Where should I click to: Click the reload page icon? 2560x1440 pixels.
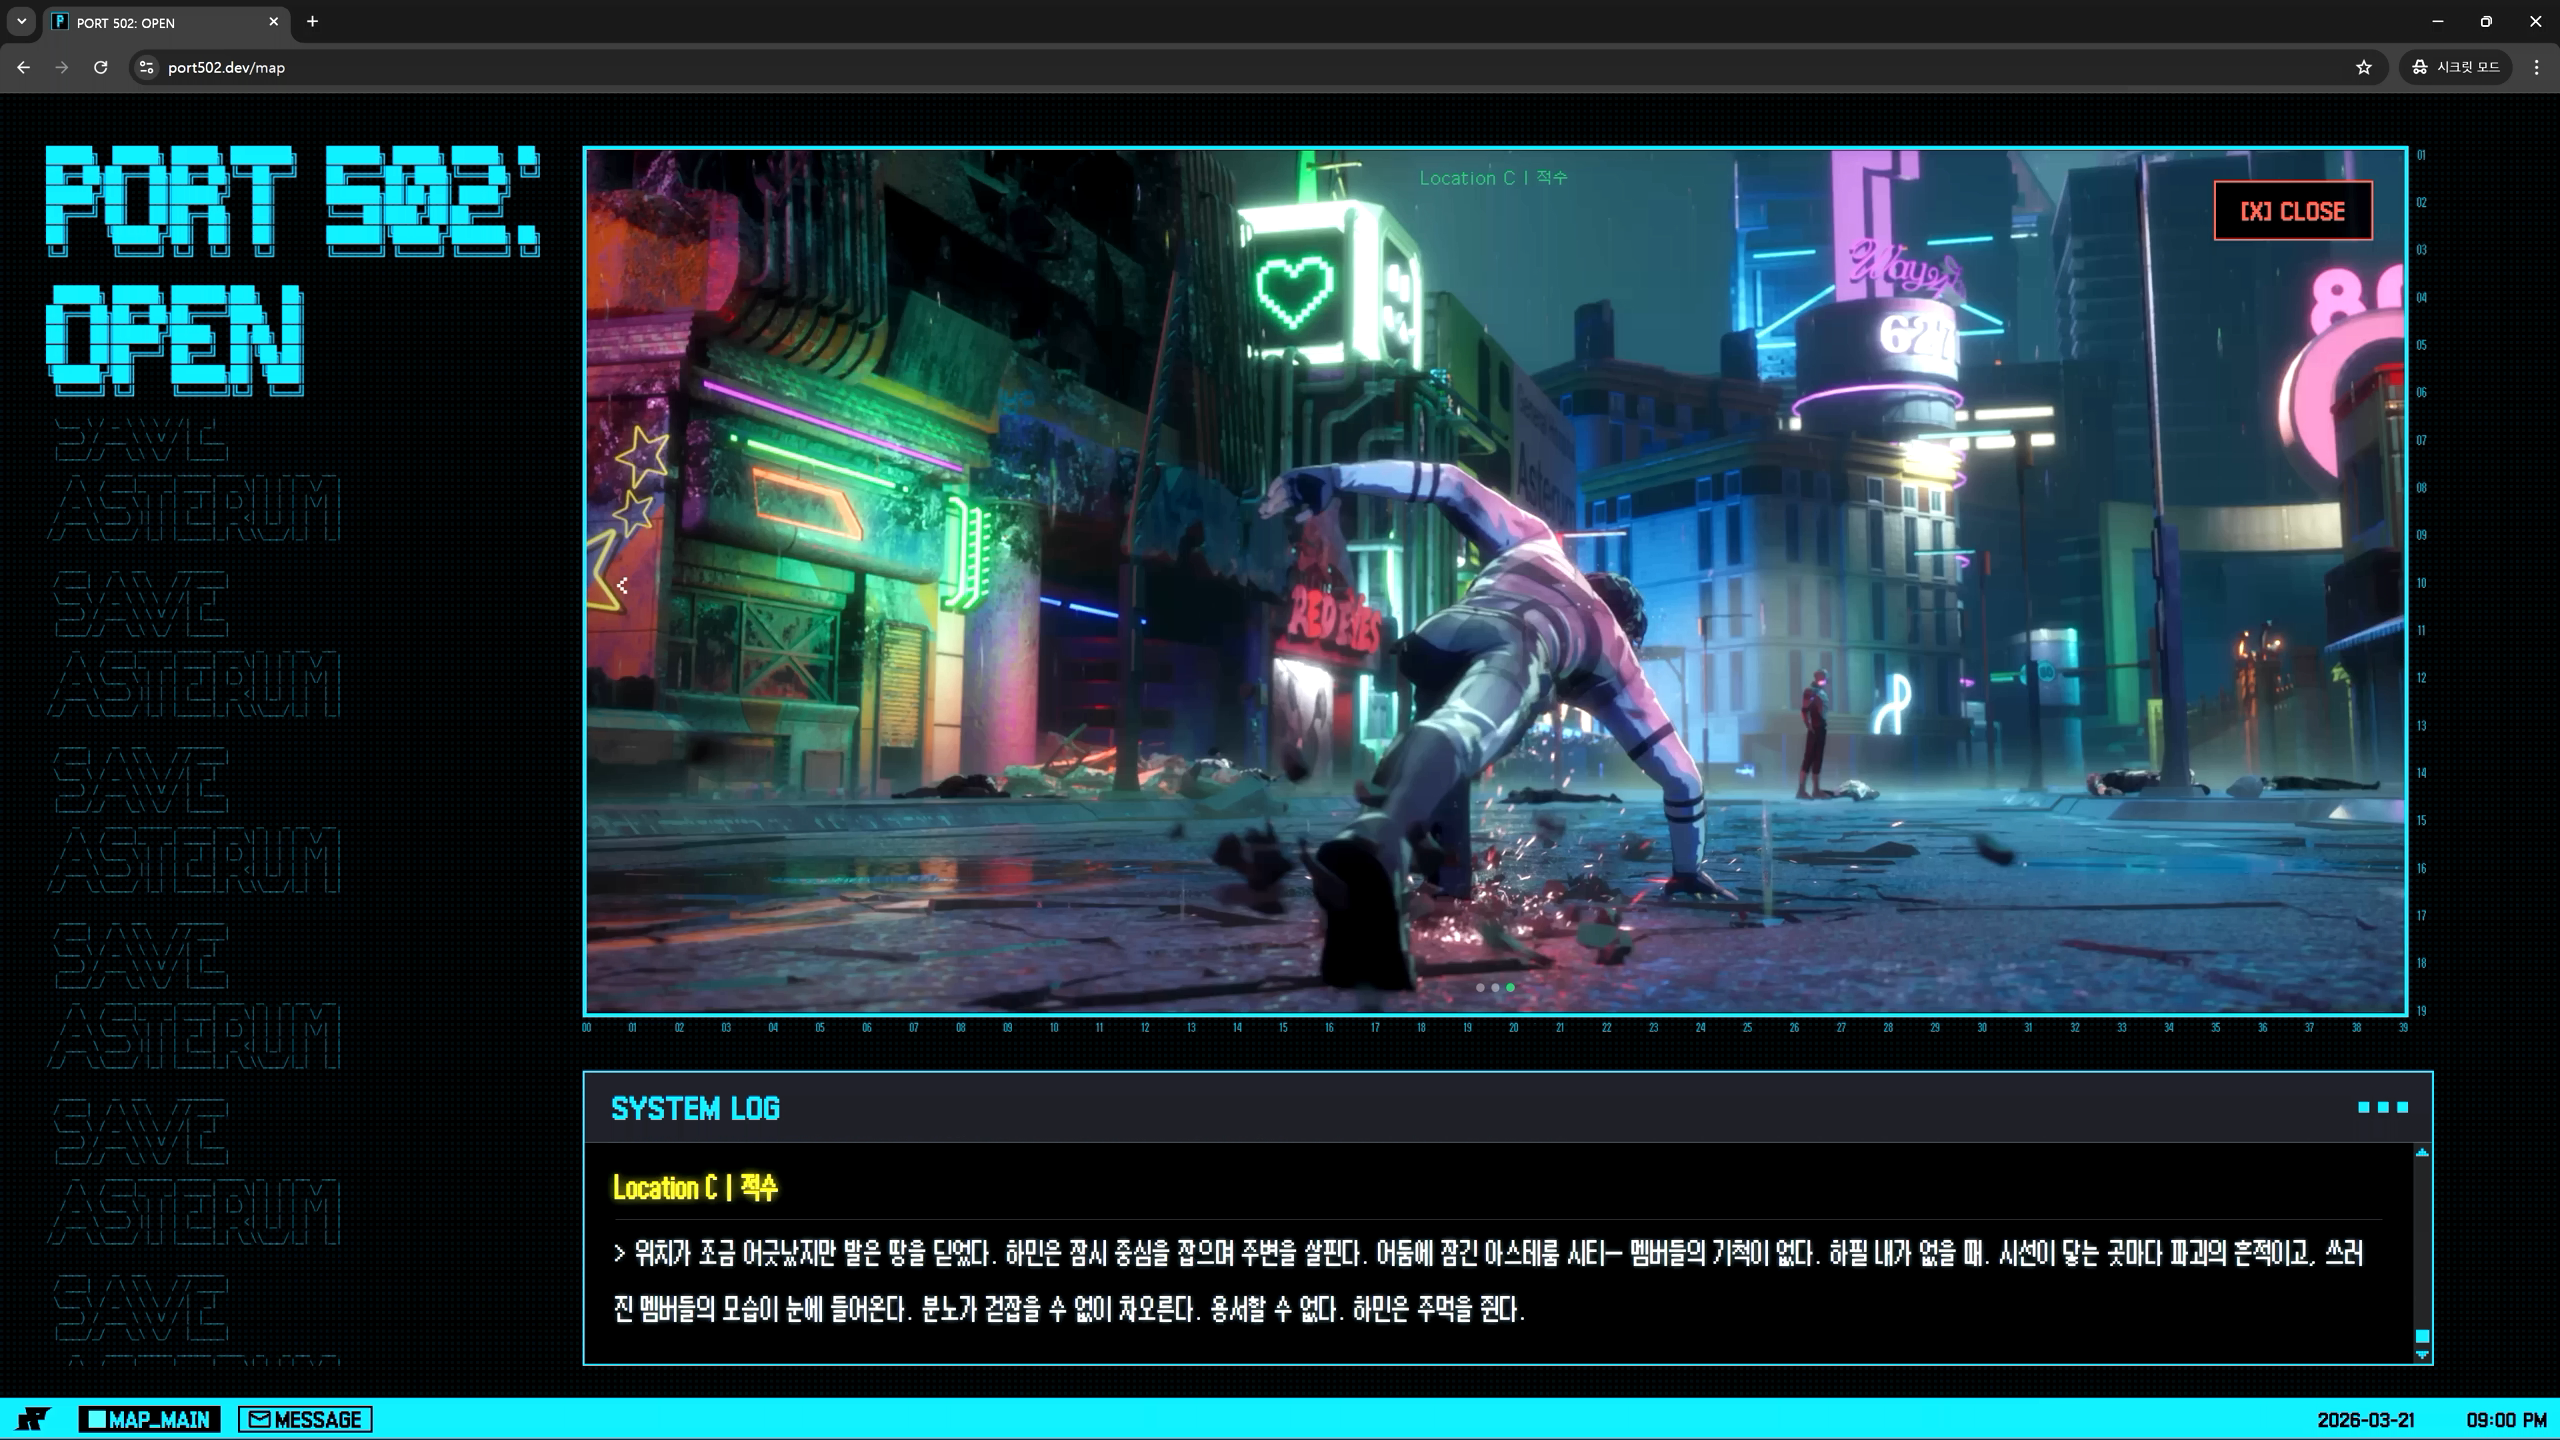pyautogui.click(x=101, y=67)
